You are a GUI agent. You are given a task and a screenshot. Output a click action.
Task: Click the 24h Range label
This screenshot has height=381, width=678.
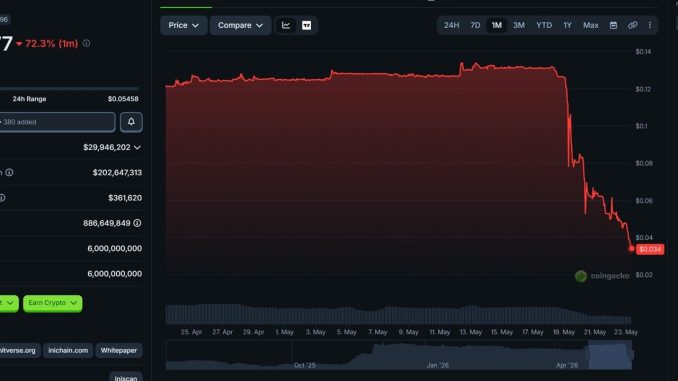(x=29, y=99)
